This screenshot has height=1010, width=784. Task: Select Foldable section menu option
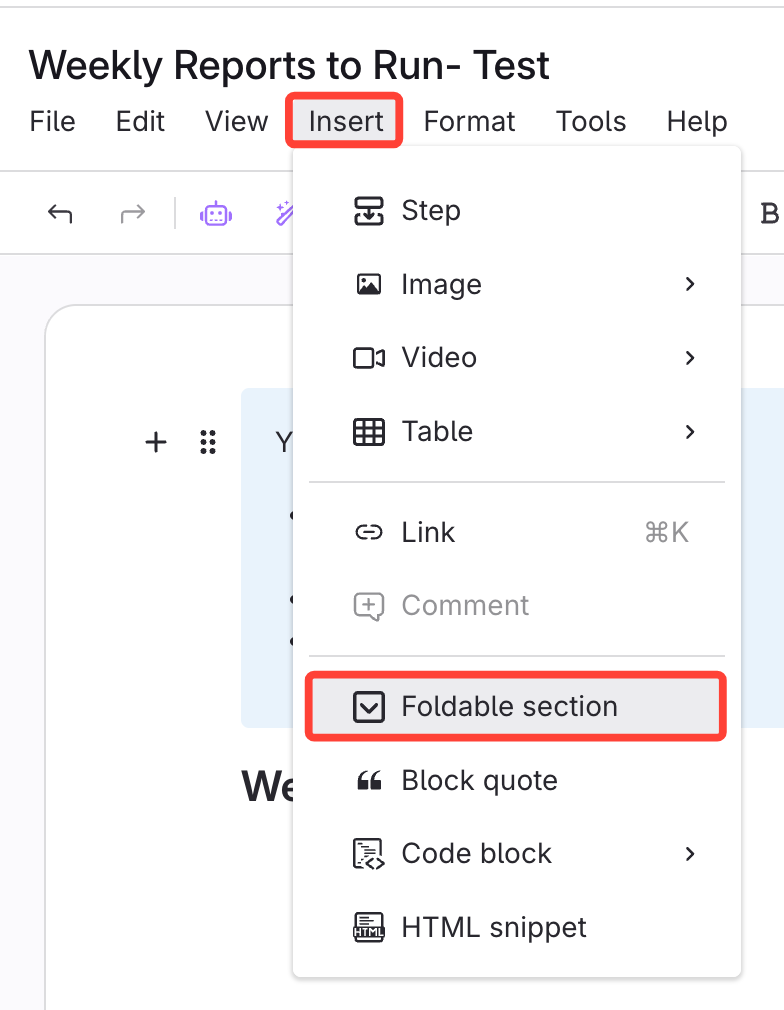tap(509, 707)
